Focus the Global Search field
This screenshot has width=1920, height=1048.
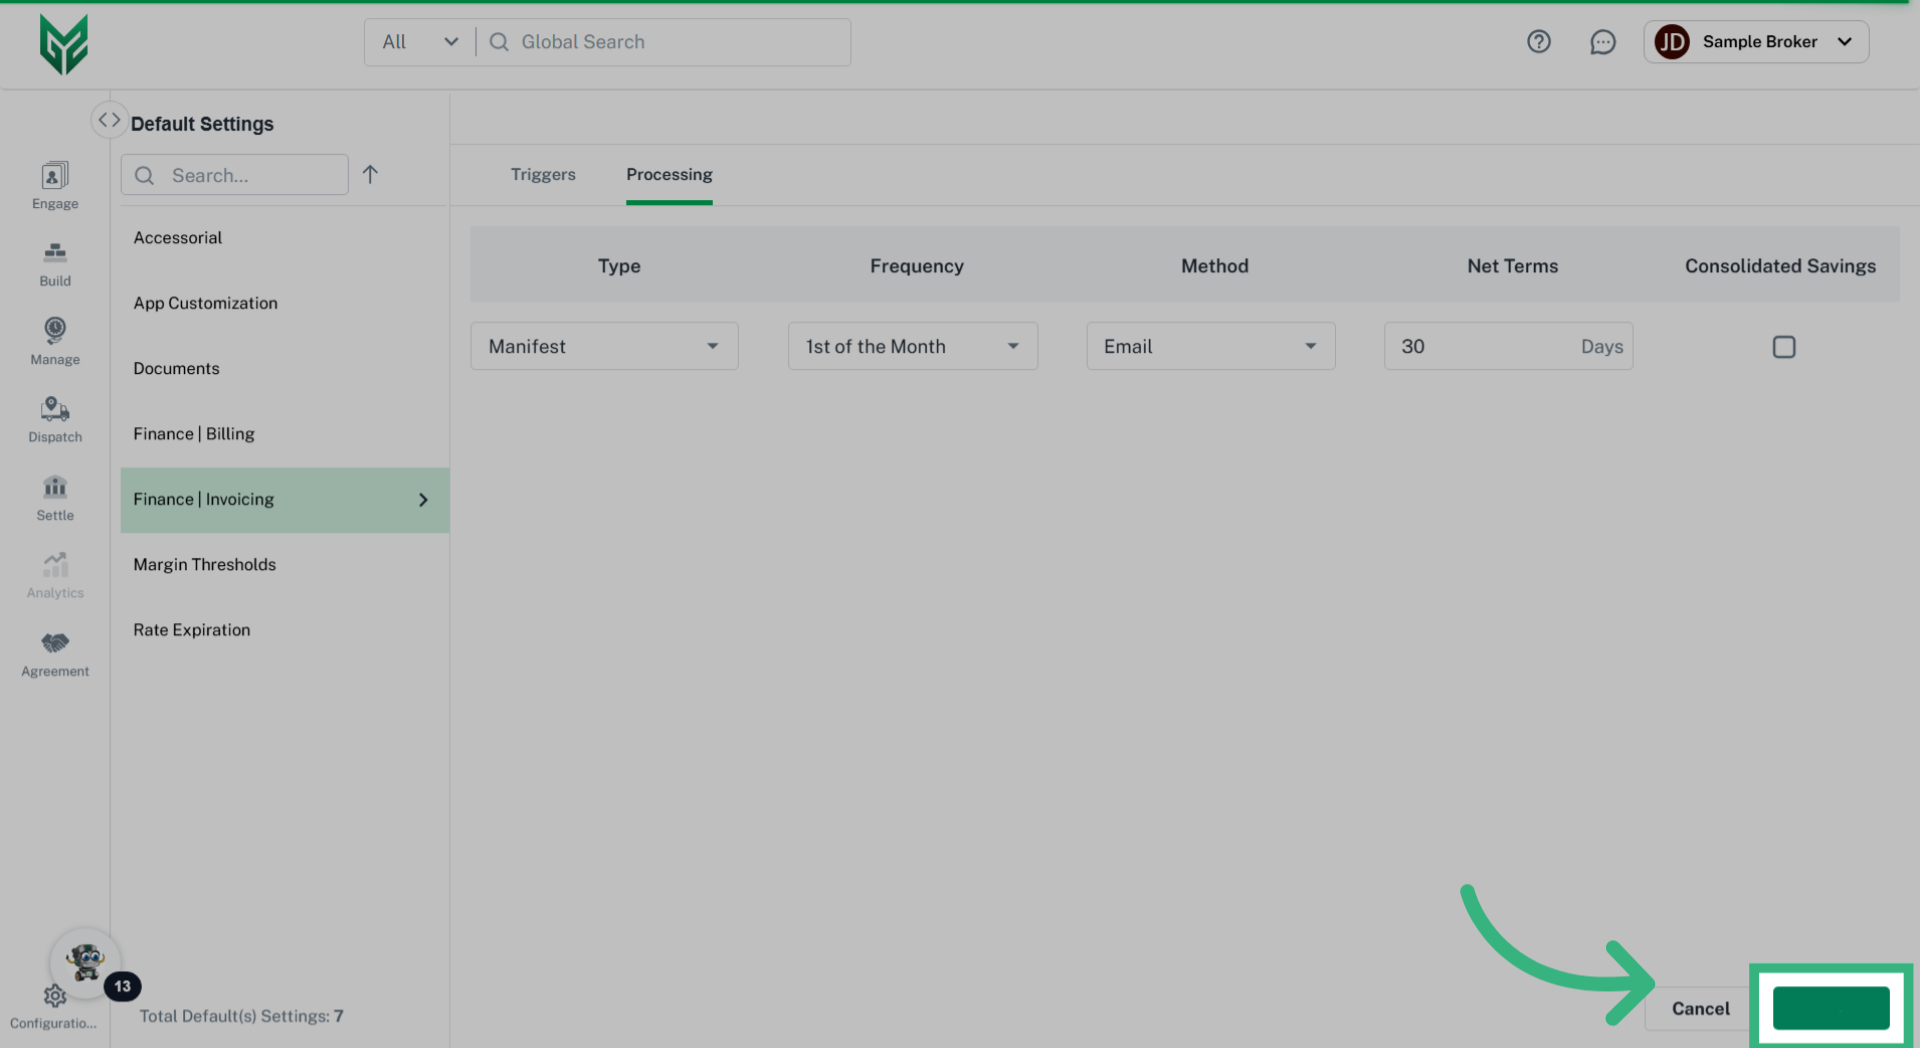click(664, 42)
